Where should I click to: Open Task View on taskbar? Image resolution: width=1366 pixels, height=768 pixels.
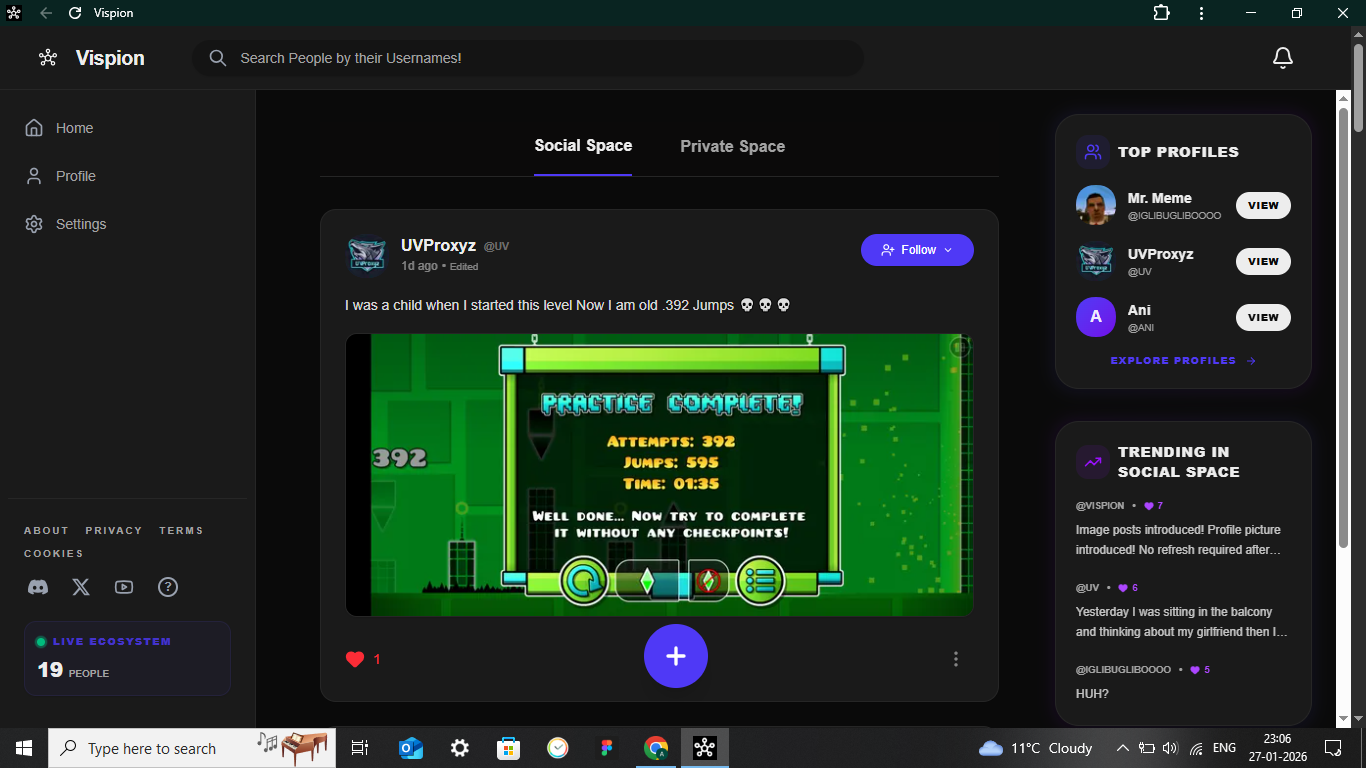(360, 748)
